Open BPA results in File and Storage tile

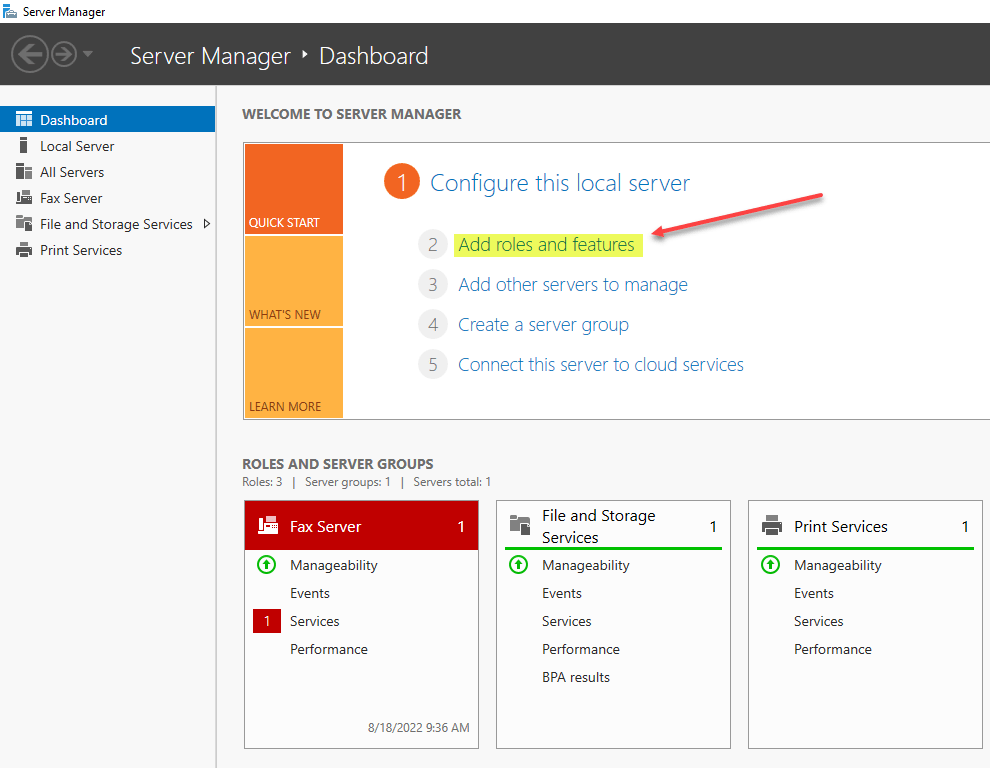pyautogui.click(x=576, y=677)
